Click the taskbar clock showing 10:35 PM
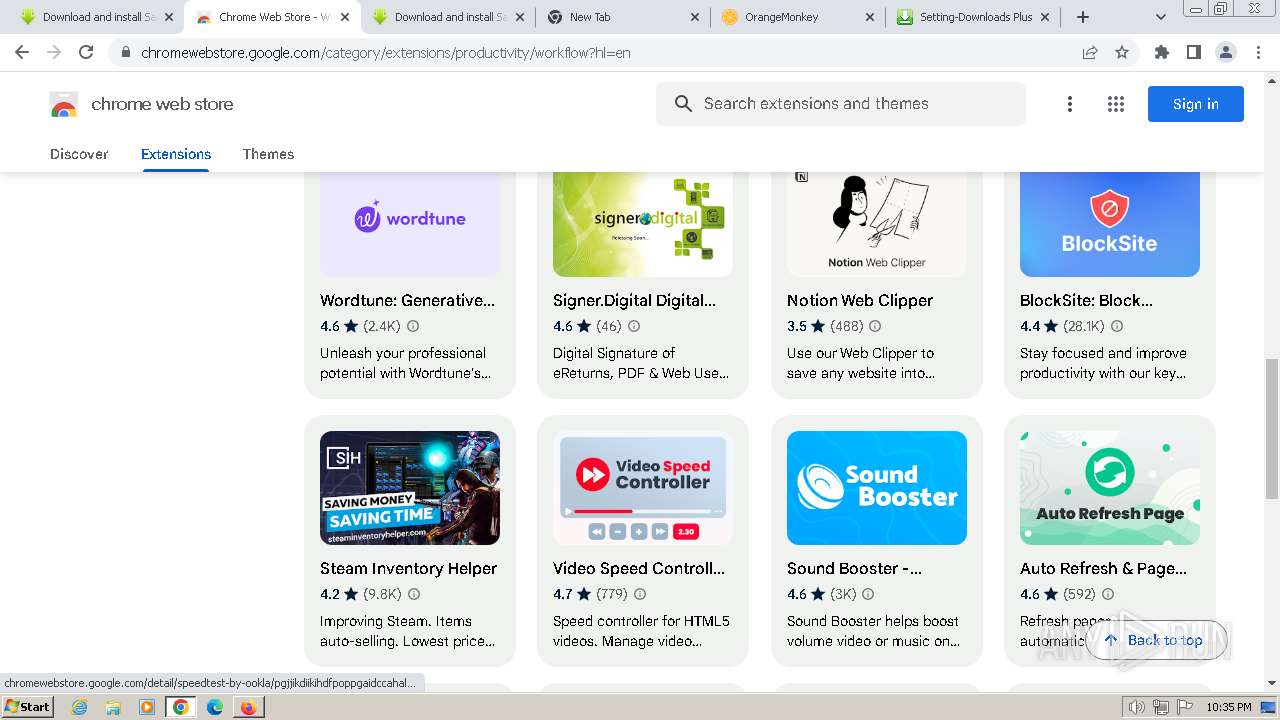1280x720 pixels. click(x=1228, y=707)
